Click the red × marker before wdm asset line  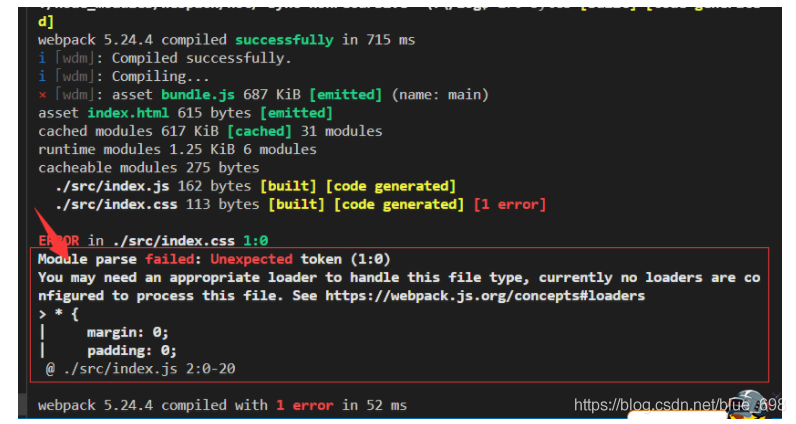pos(43,95)
